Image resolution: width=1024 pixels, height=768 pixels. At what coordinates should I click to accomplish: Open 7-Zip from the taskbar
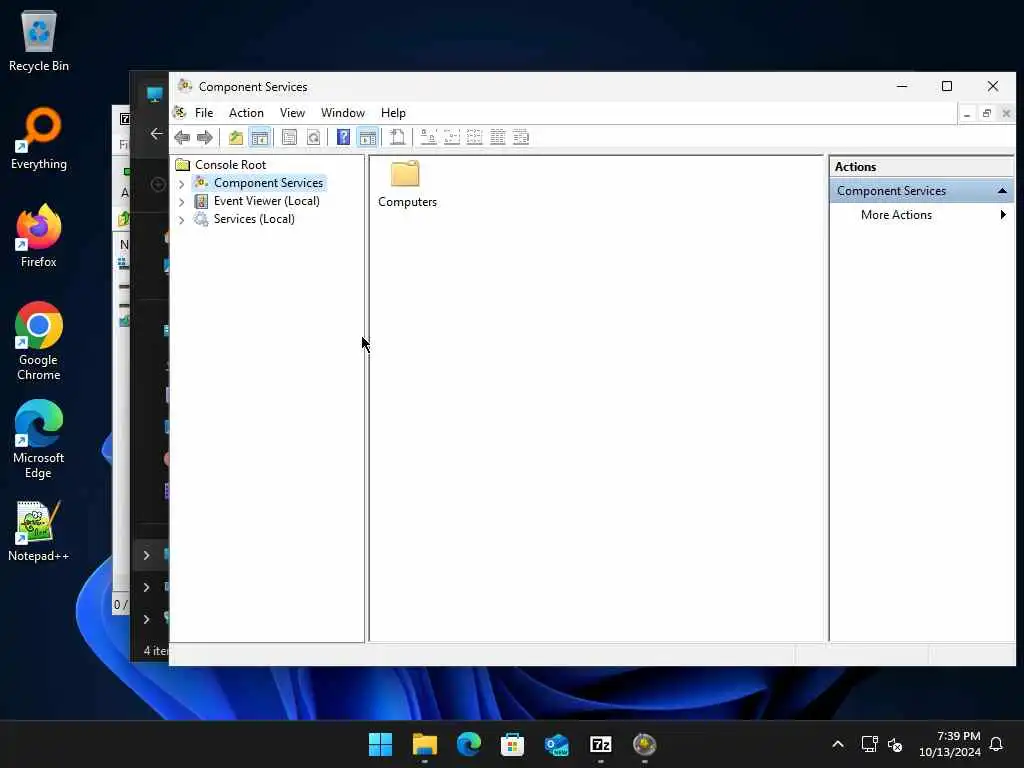[601, 744]
